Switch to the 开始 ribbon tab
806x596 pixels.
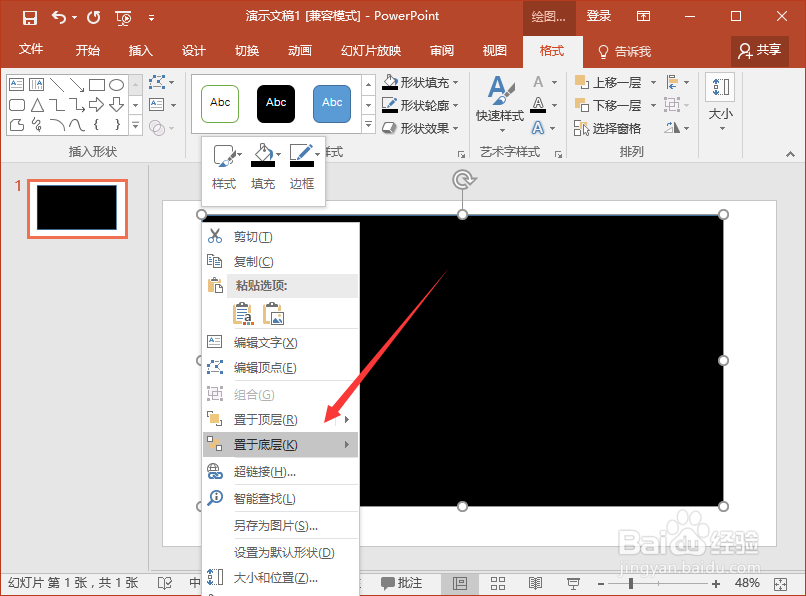tap(87, 50)
